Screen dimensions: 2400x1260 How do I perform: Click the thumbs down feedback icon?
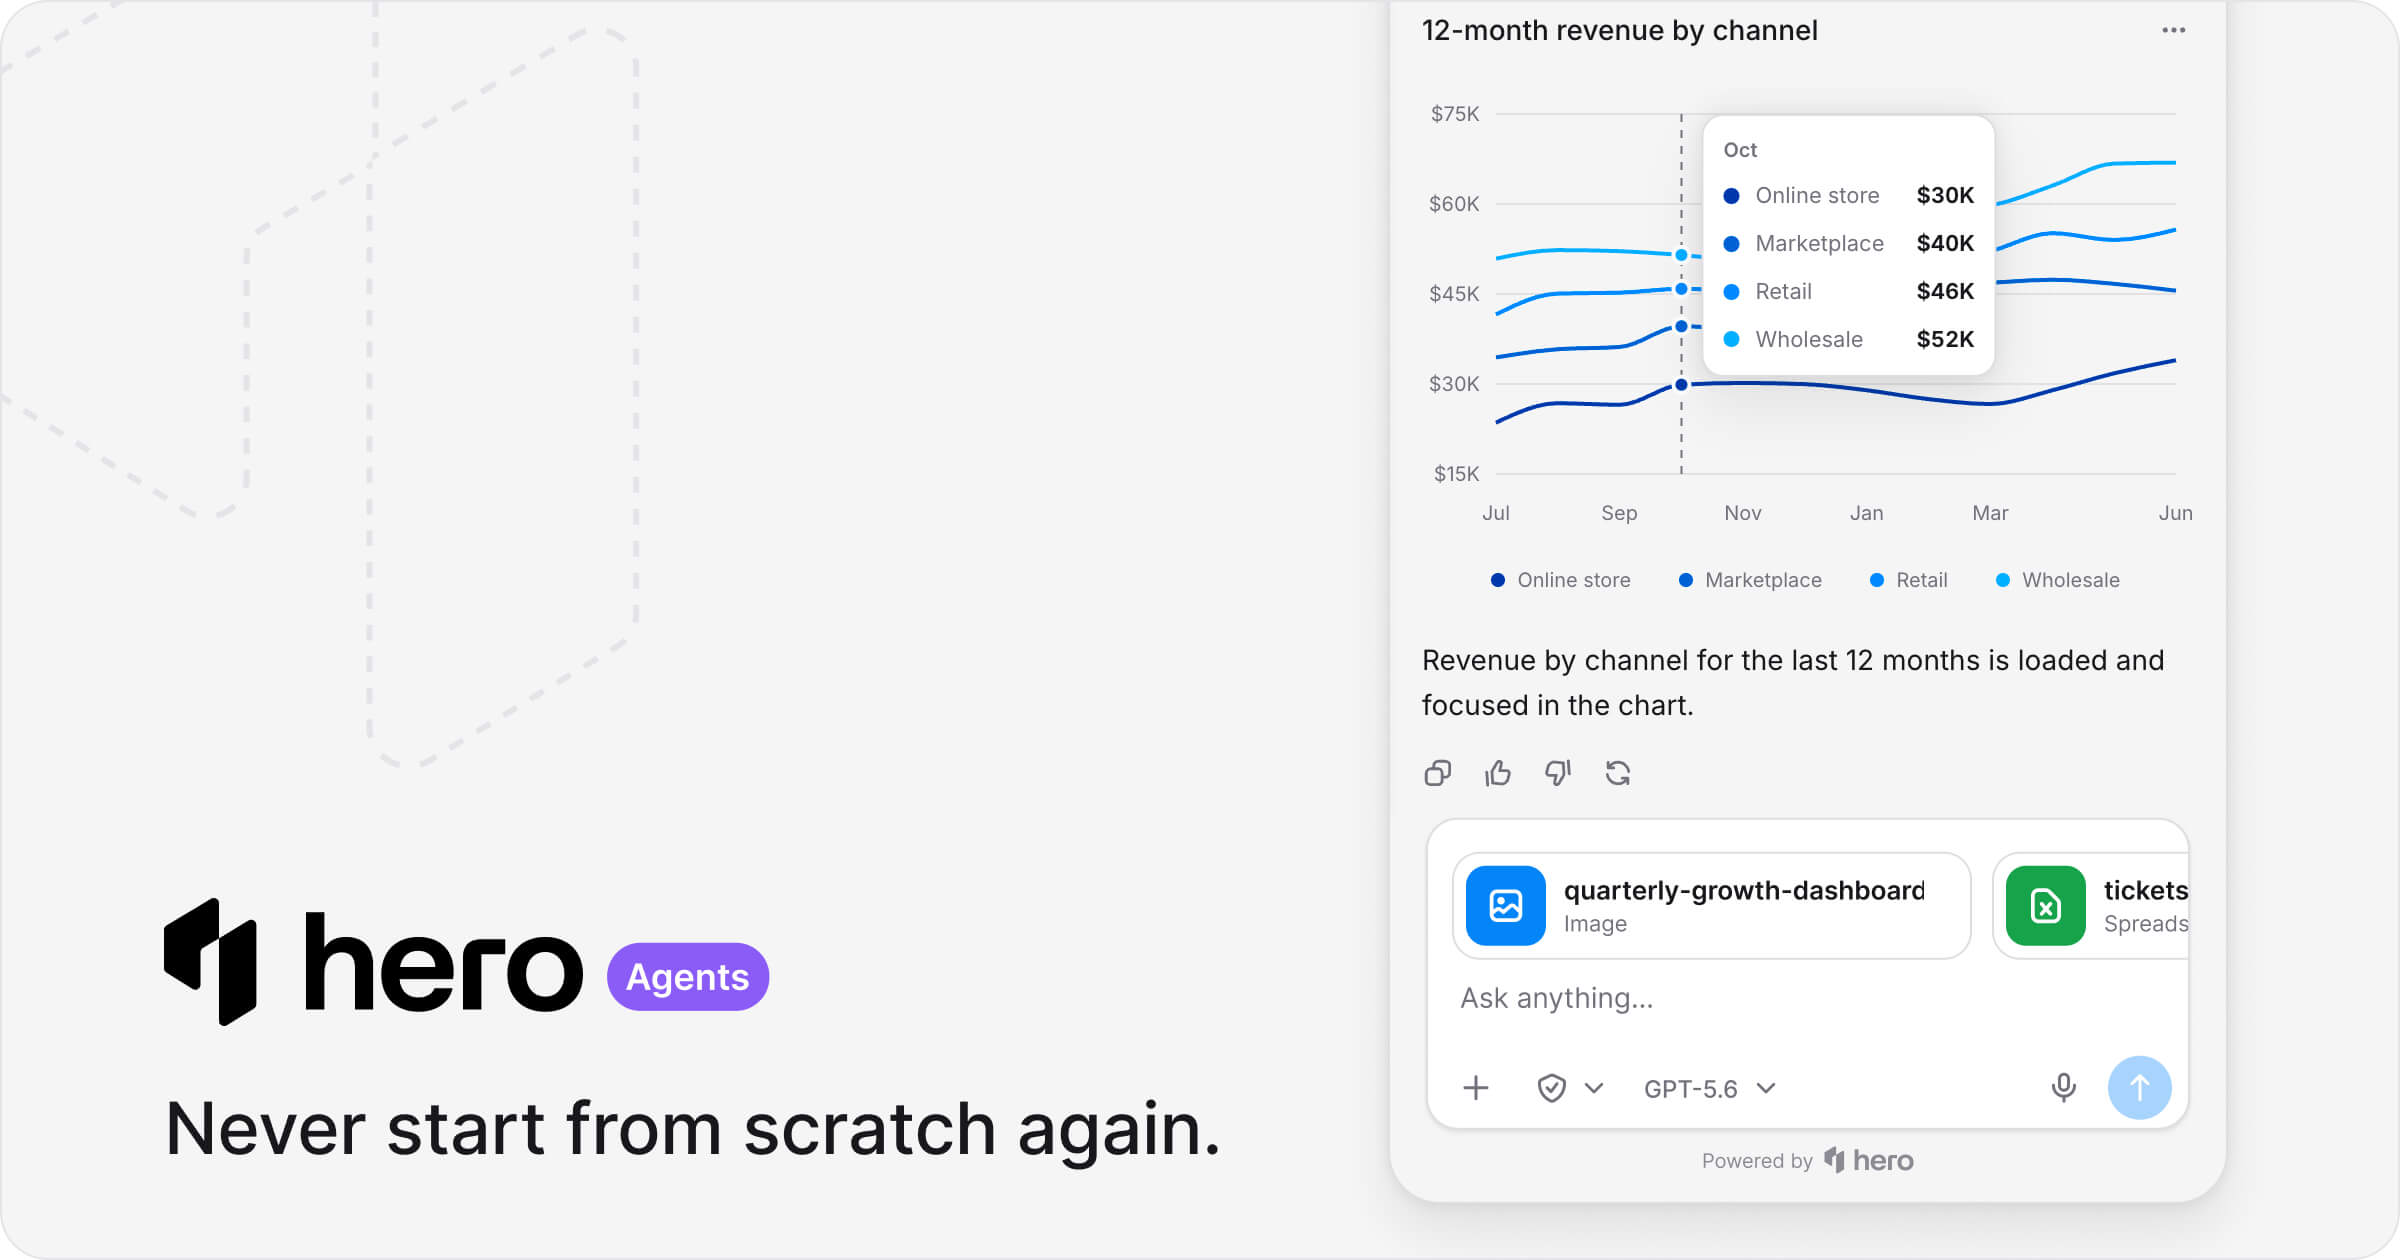(1558, 773)
